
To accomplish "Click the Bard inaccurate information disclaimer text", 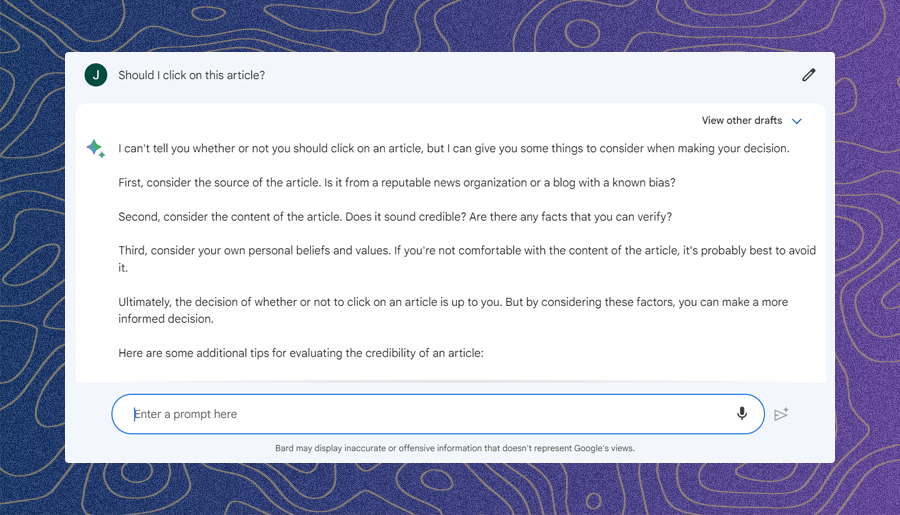I will (x=454, y=448).
